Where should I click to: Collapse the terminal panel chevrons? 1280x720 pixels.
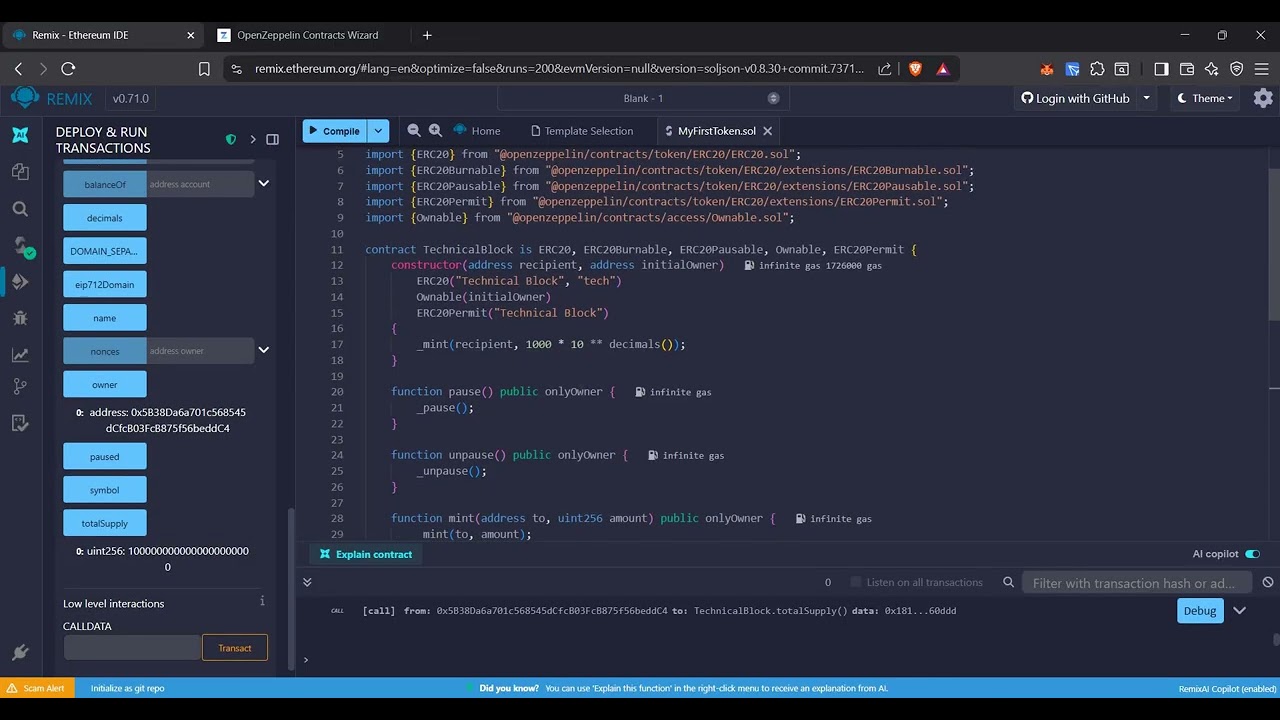coord(307,582)
